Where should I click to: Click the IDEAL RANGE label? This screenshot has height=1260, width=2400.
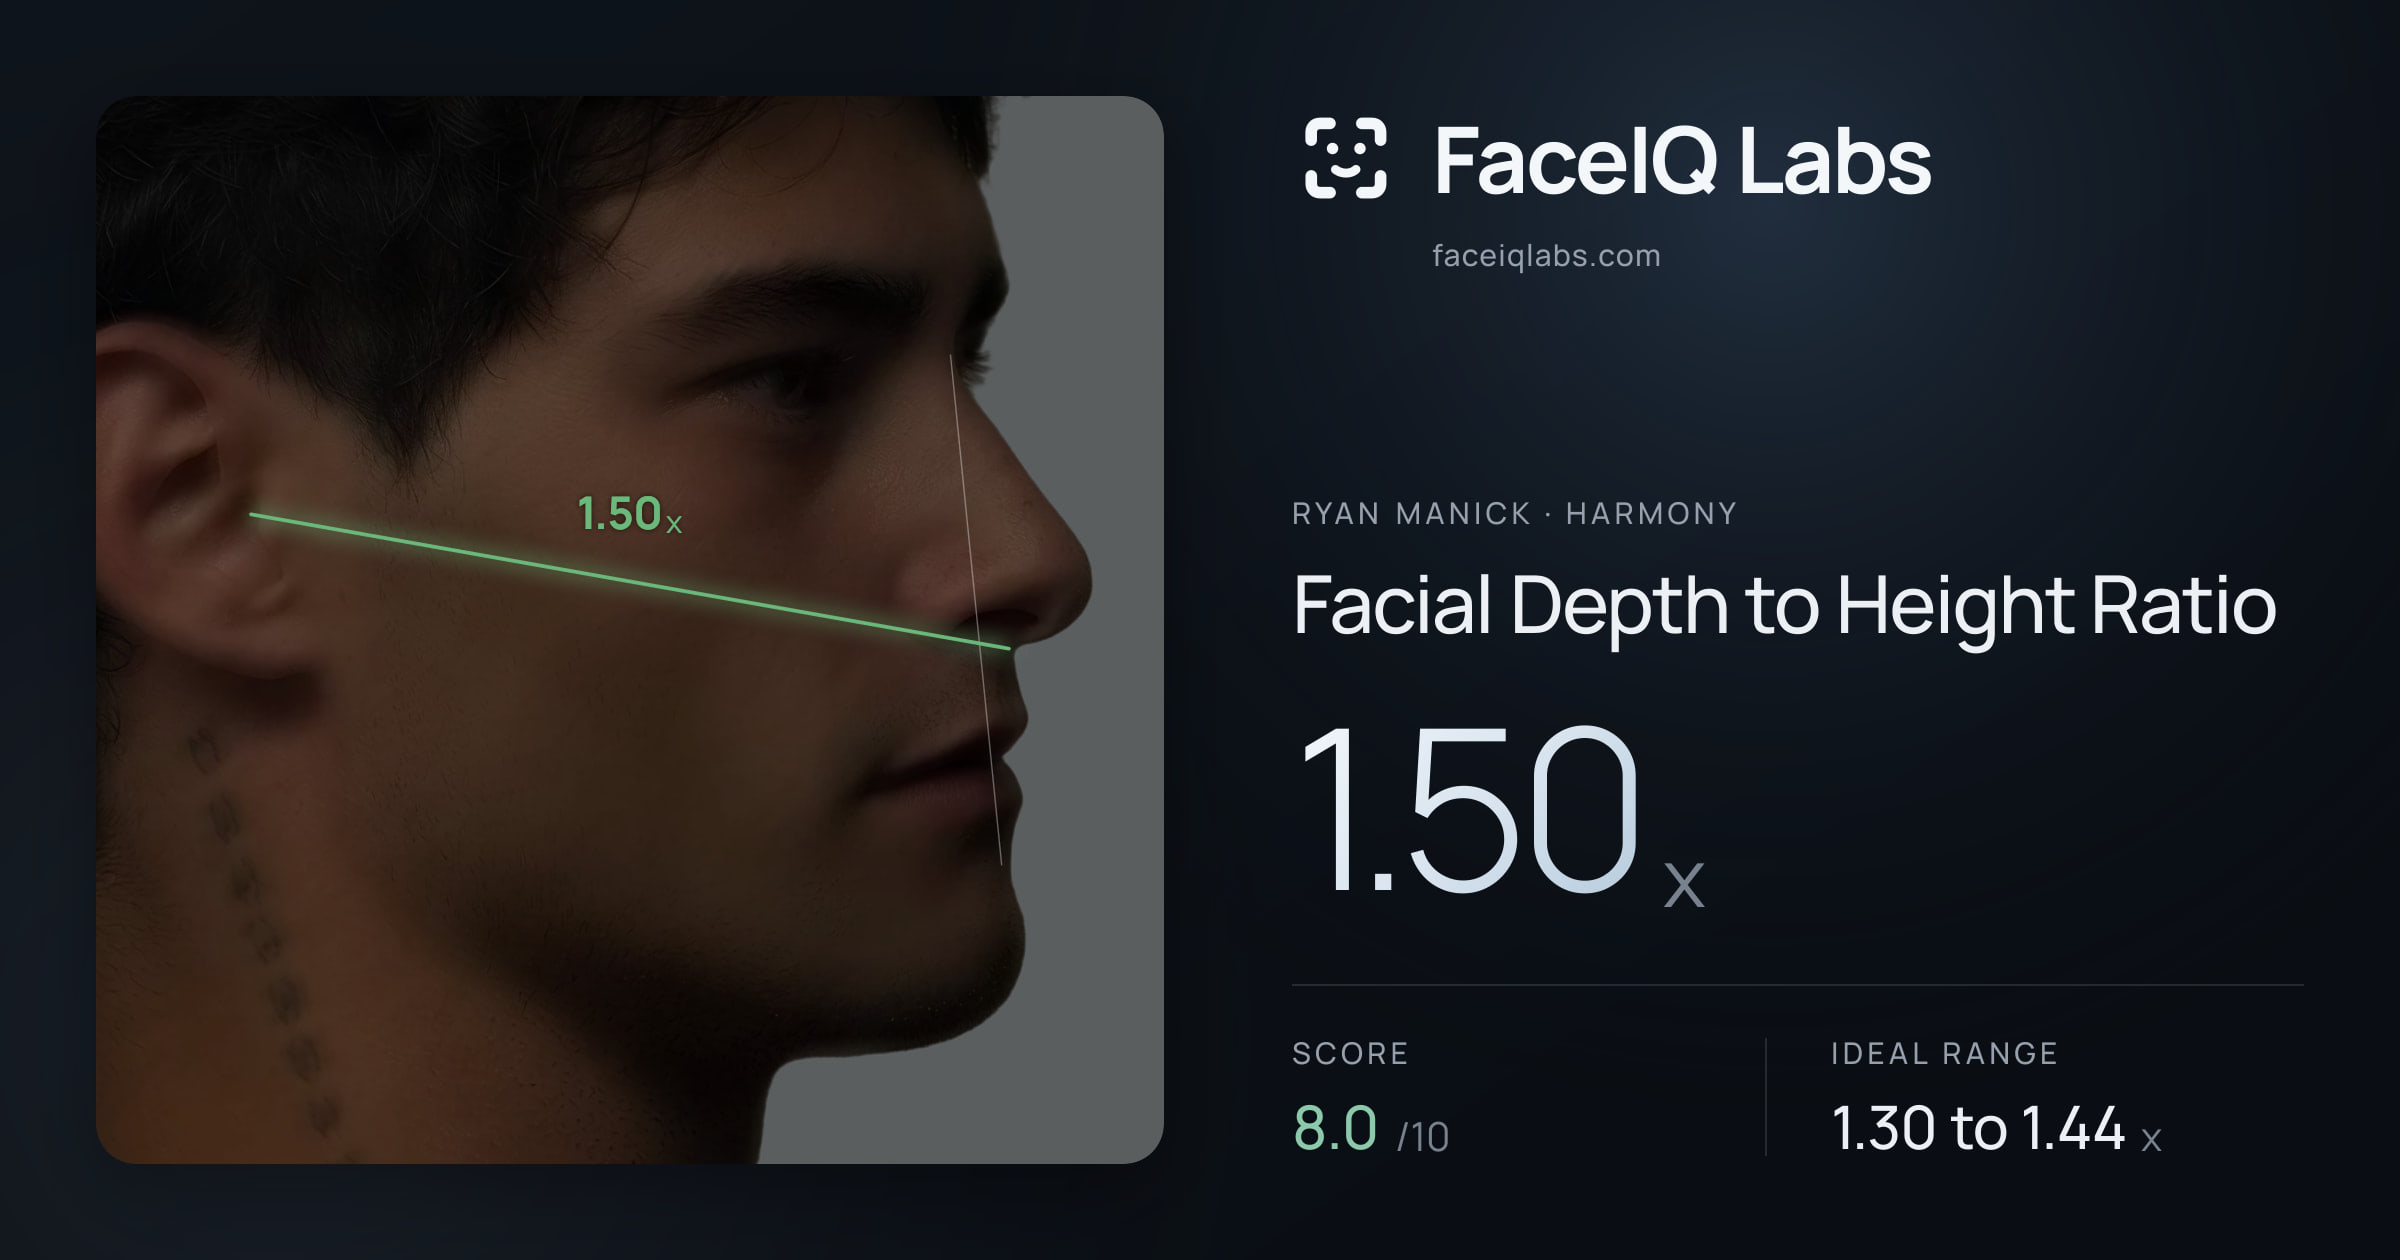coord(1944,1053)
